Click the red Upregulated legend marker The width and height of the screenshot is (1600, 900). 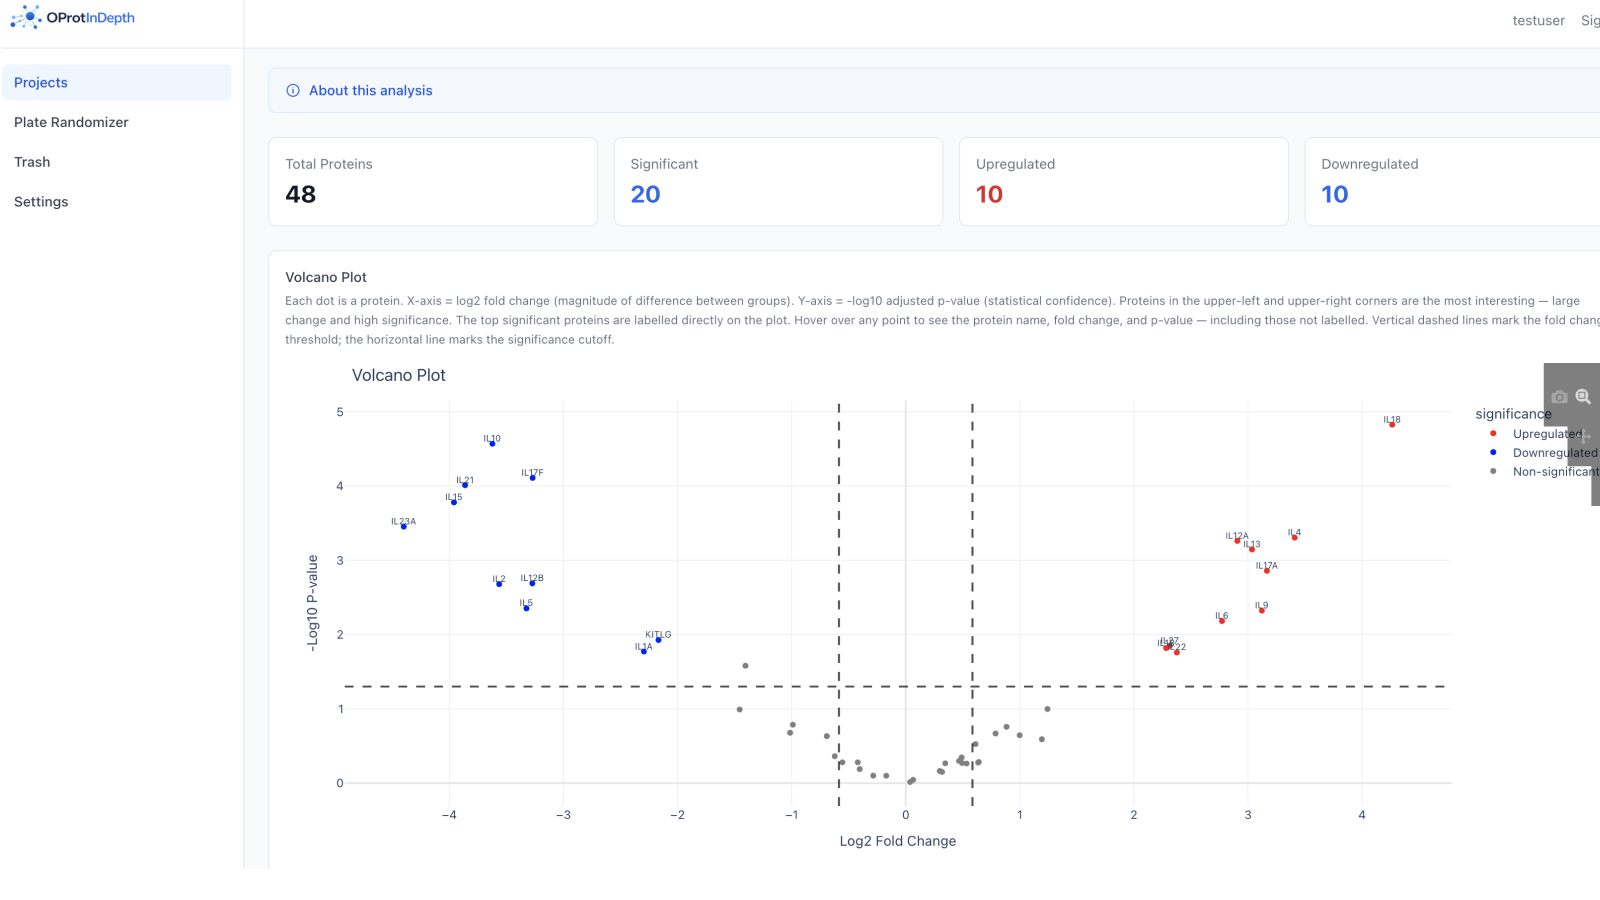coord(1493,434)
